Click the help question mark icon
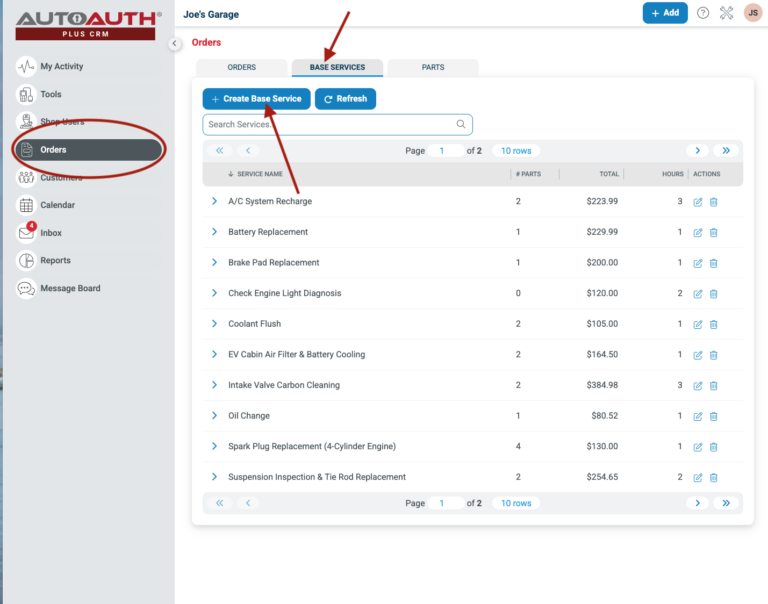768x604 pixels. point(703,13)
